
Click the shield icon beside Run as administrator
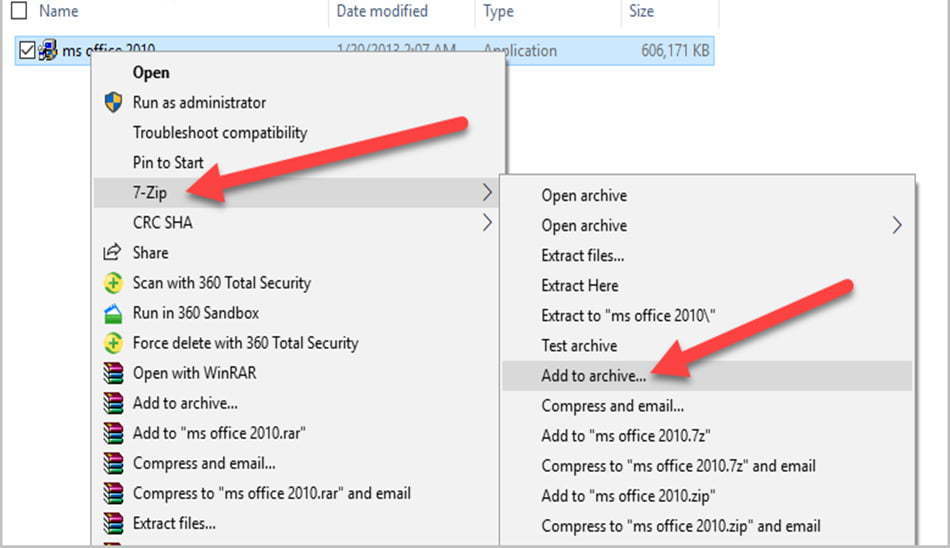pos(113,102)
